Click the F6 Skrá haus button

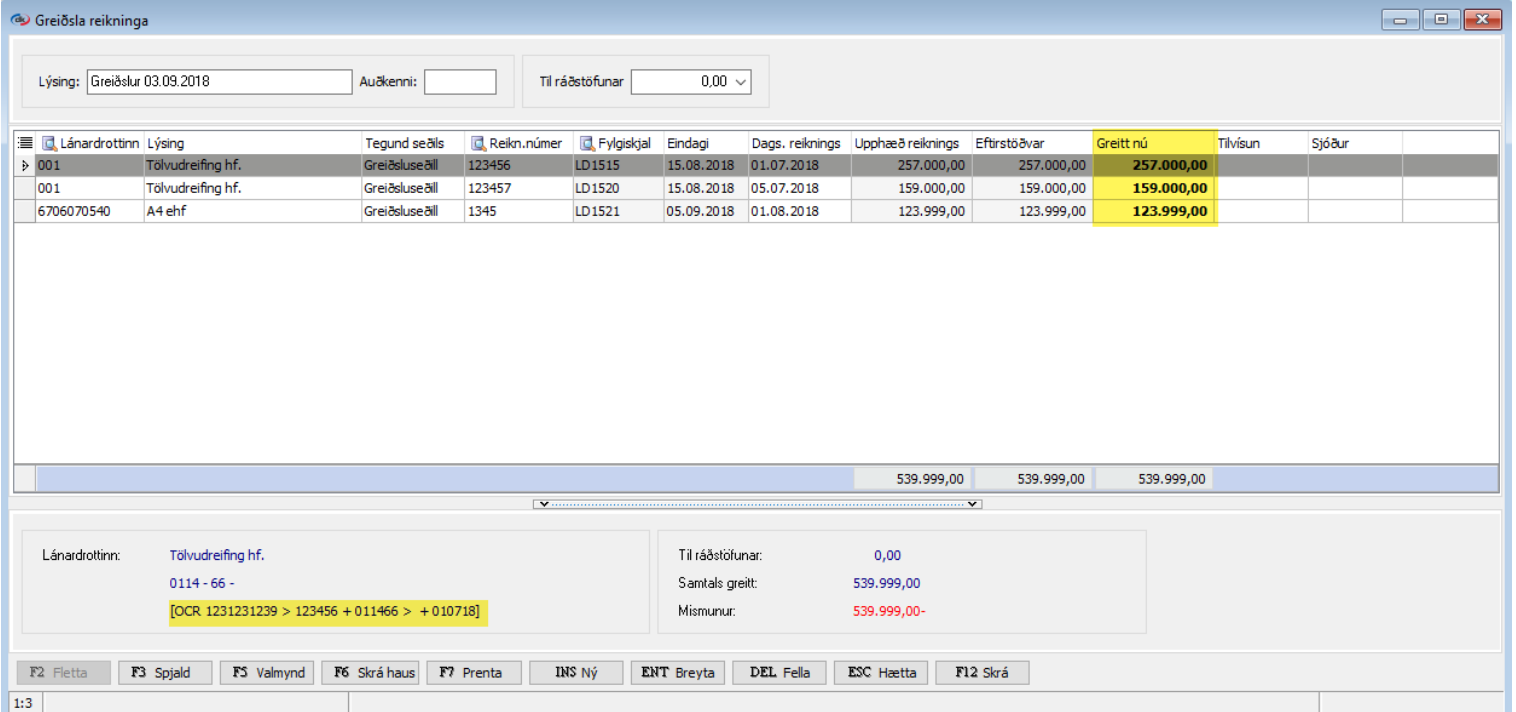click(x=371, y=673)
